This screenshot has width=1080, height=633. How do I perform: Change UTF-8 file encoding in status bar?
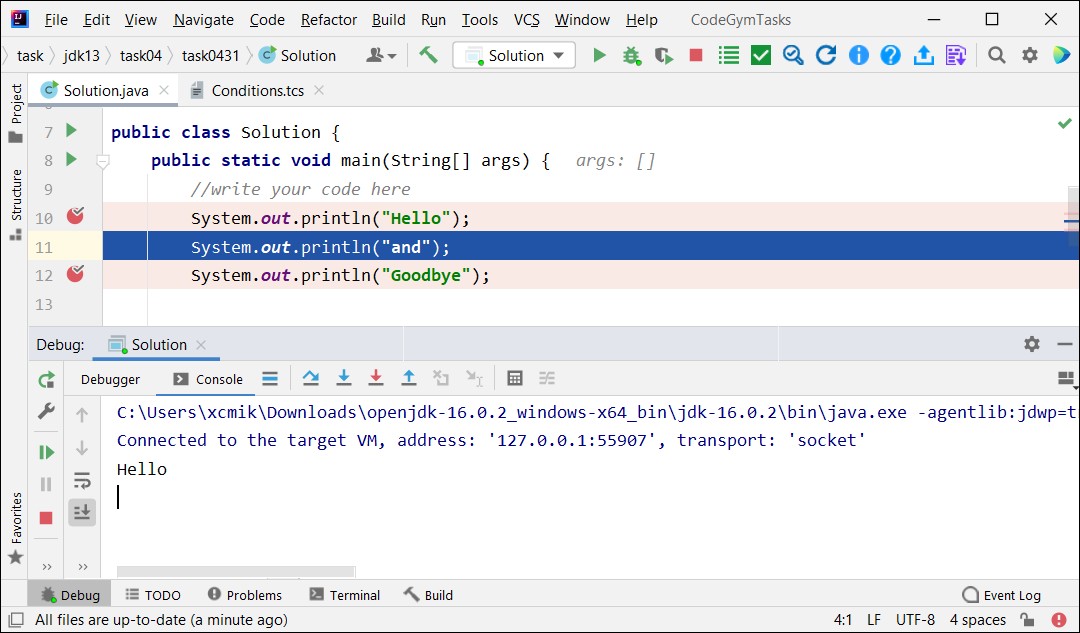[915, 619]
